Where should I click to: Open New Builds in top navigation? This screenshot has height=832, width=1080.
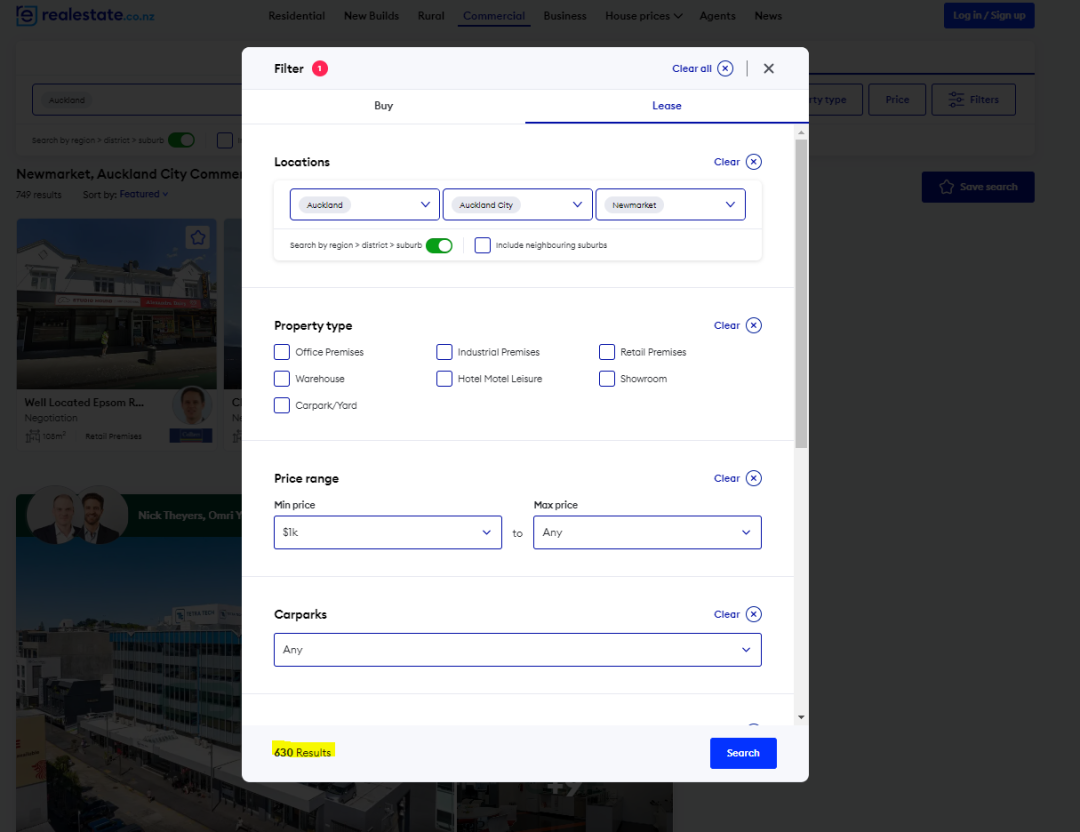click(371, 16)
